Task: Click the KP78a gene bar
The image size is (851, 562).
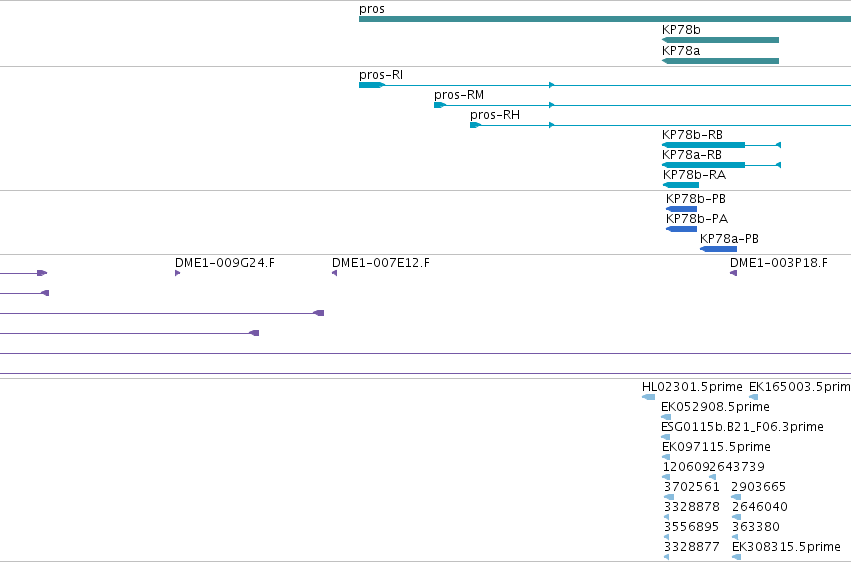Action: point(720,61)
